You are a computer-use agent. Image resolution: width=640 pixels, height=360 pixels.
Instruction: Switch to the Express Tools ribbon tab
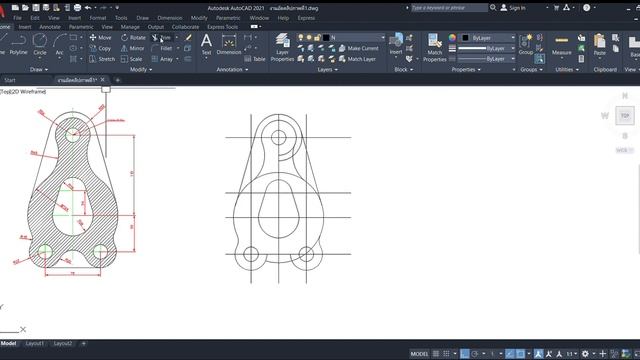pos(222,27)
